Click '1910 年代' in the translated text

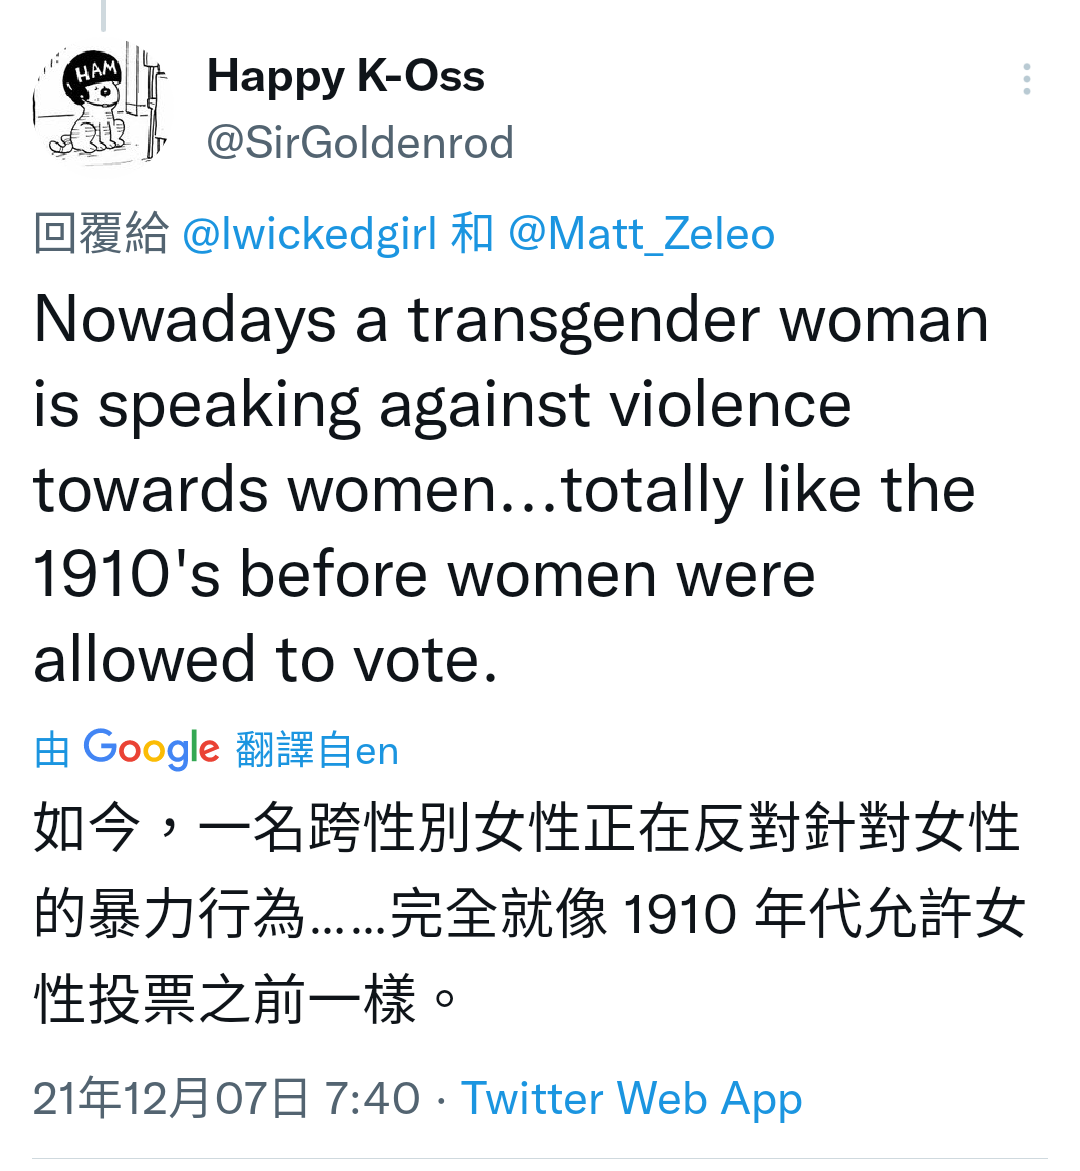[733, 913]
